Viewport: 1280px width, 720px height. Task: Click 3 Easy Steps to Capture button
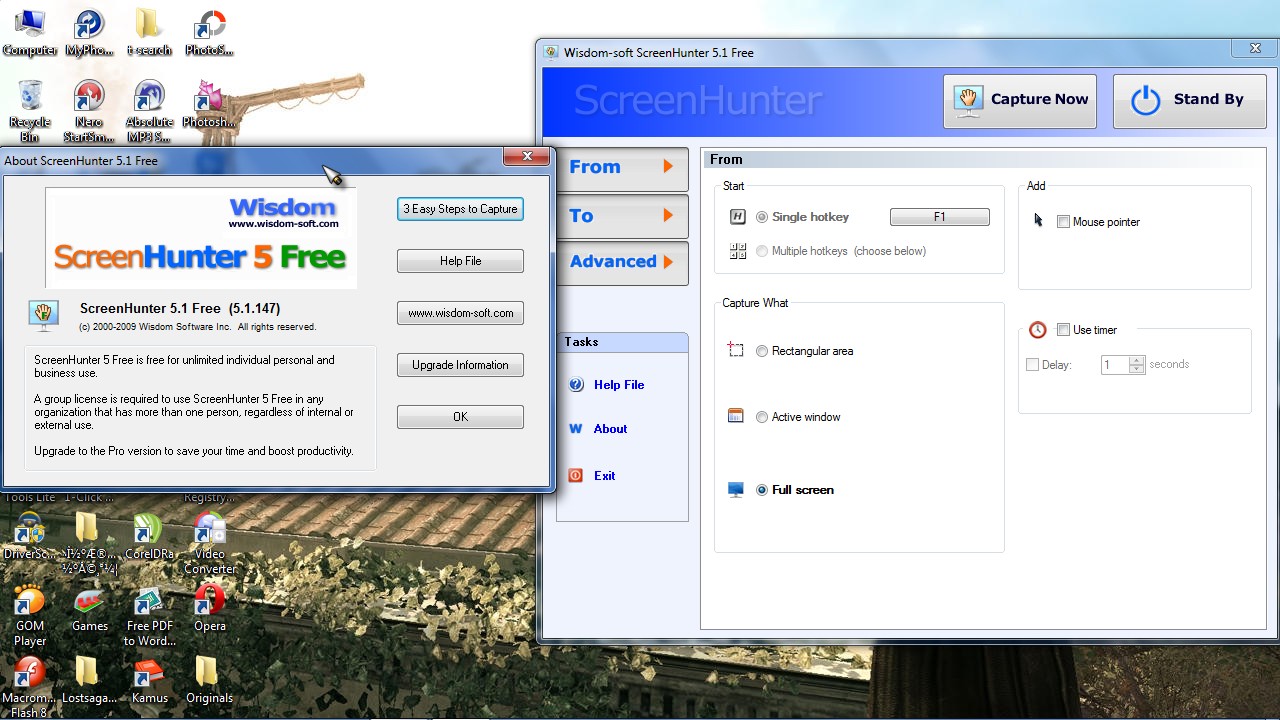[x=460, y=209]
